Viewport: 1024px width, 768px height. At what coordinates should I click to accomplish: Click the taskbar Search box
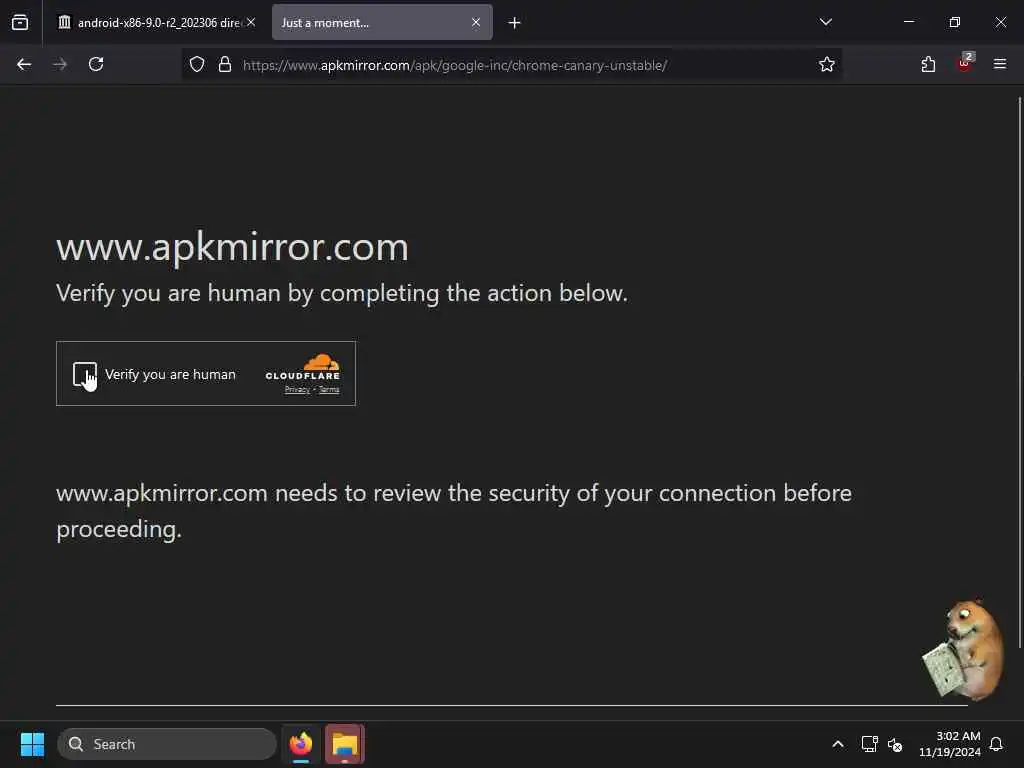pos(167,744)
